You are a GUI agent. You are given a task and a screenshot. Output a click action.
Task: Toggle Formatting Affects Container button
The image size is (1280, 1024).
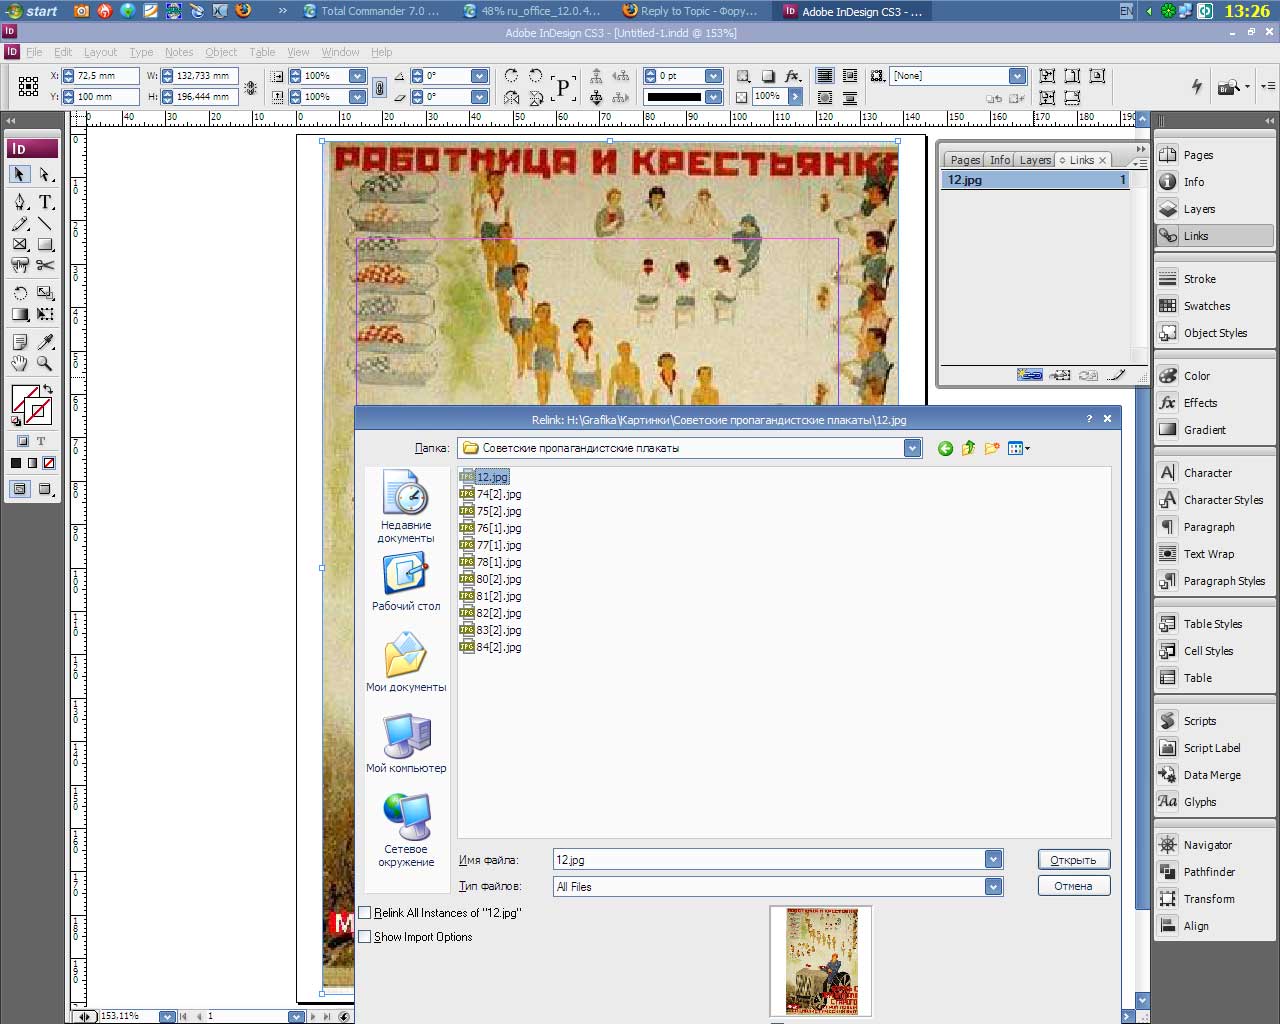click(x=22, y=441)
